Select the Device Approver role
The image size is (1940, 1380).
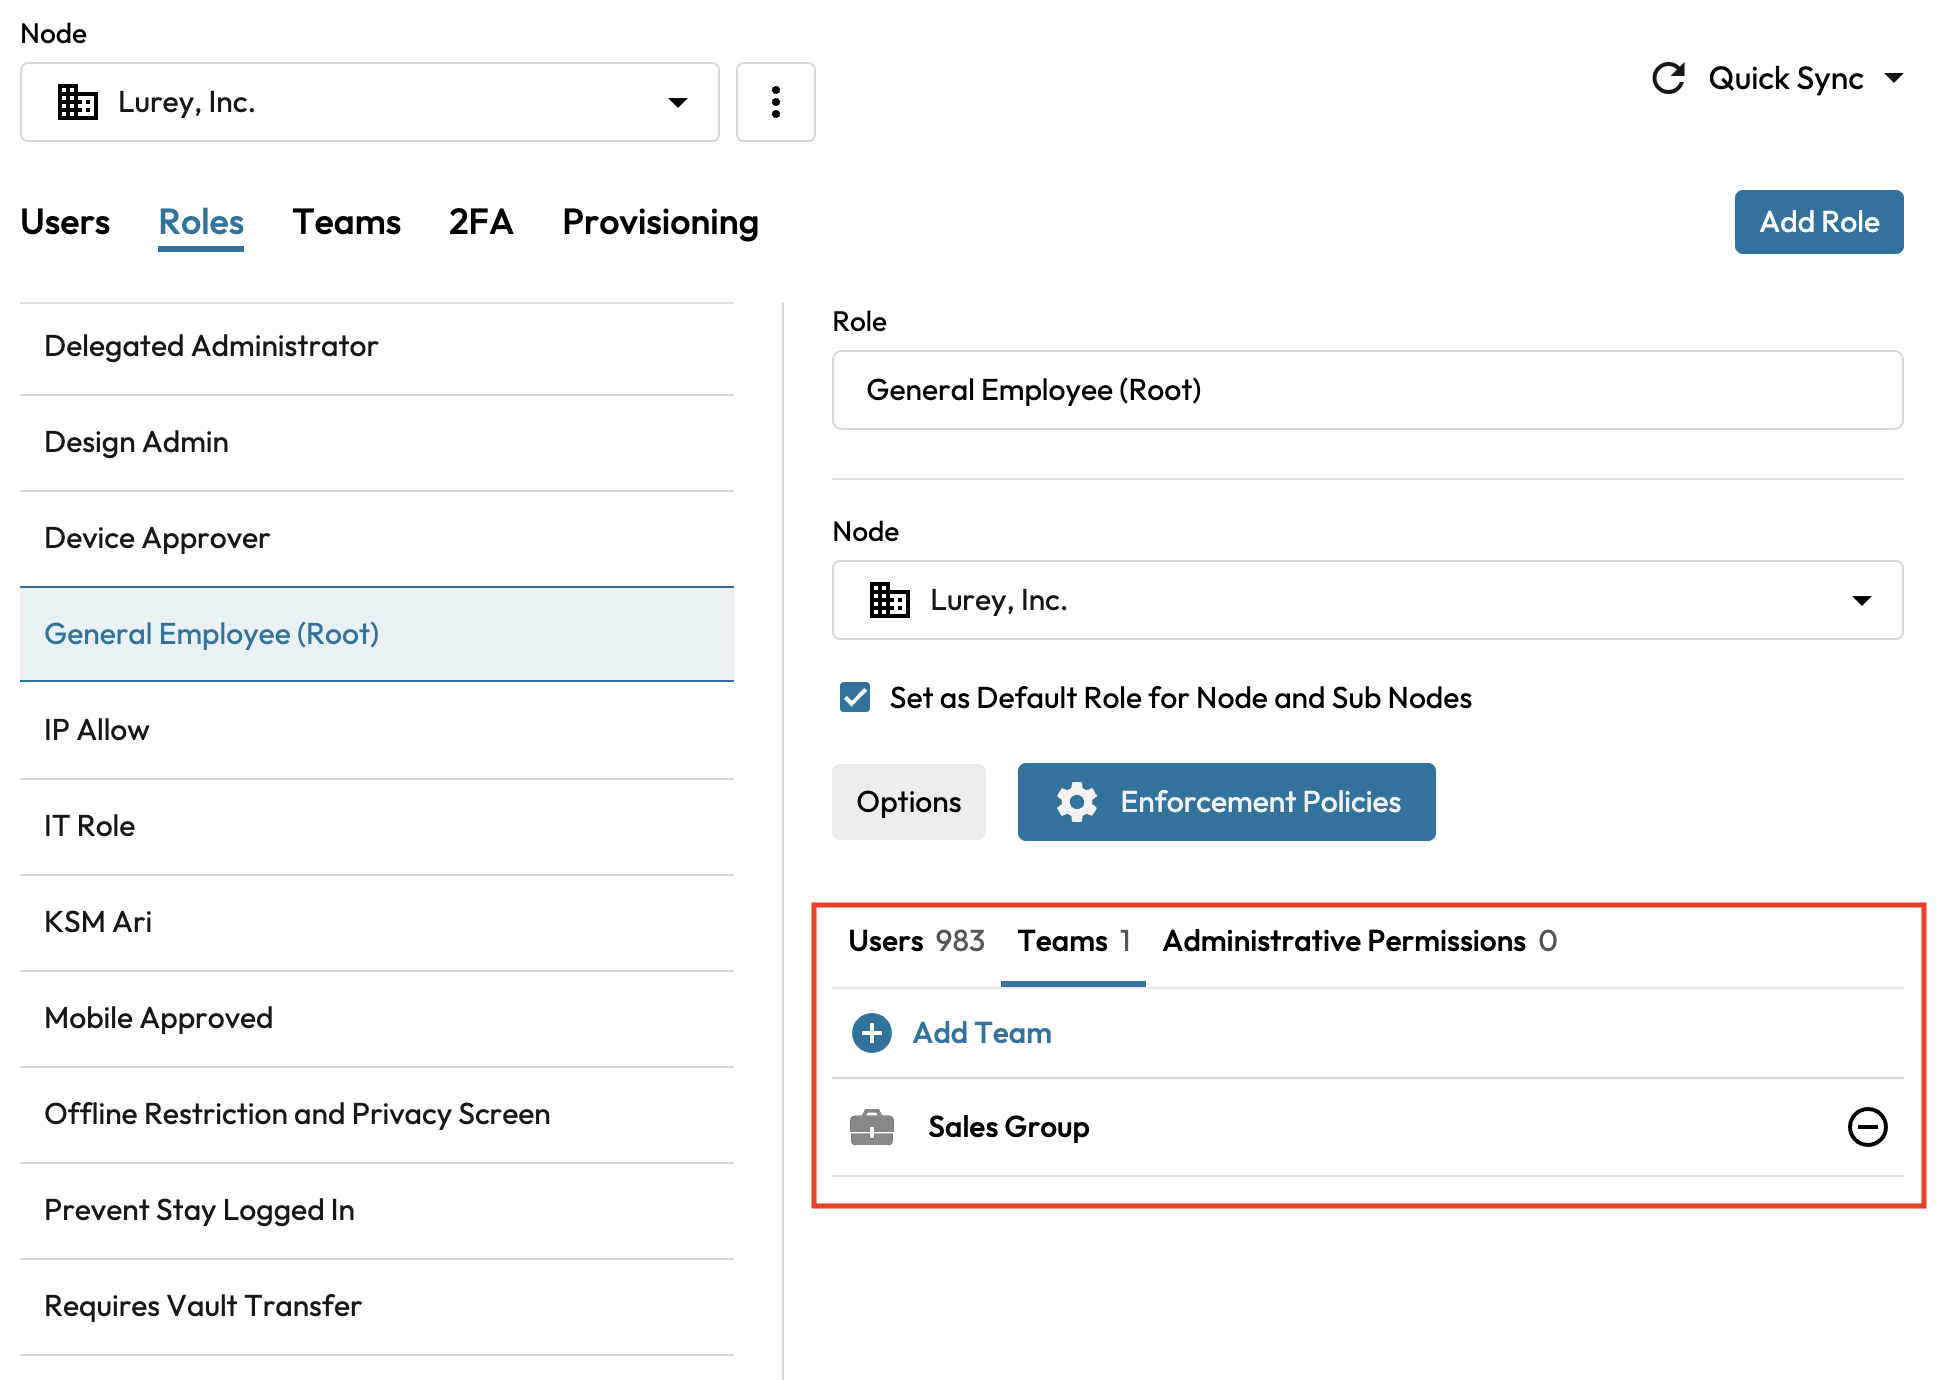pos(157,538)
